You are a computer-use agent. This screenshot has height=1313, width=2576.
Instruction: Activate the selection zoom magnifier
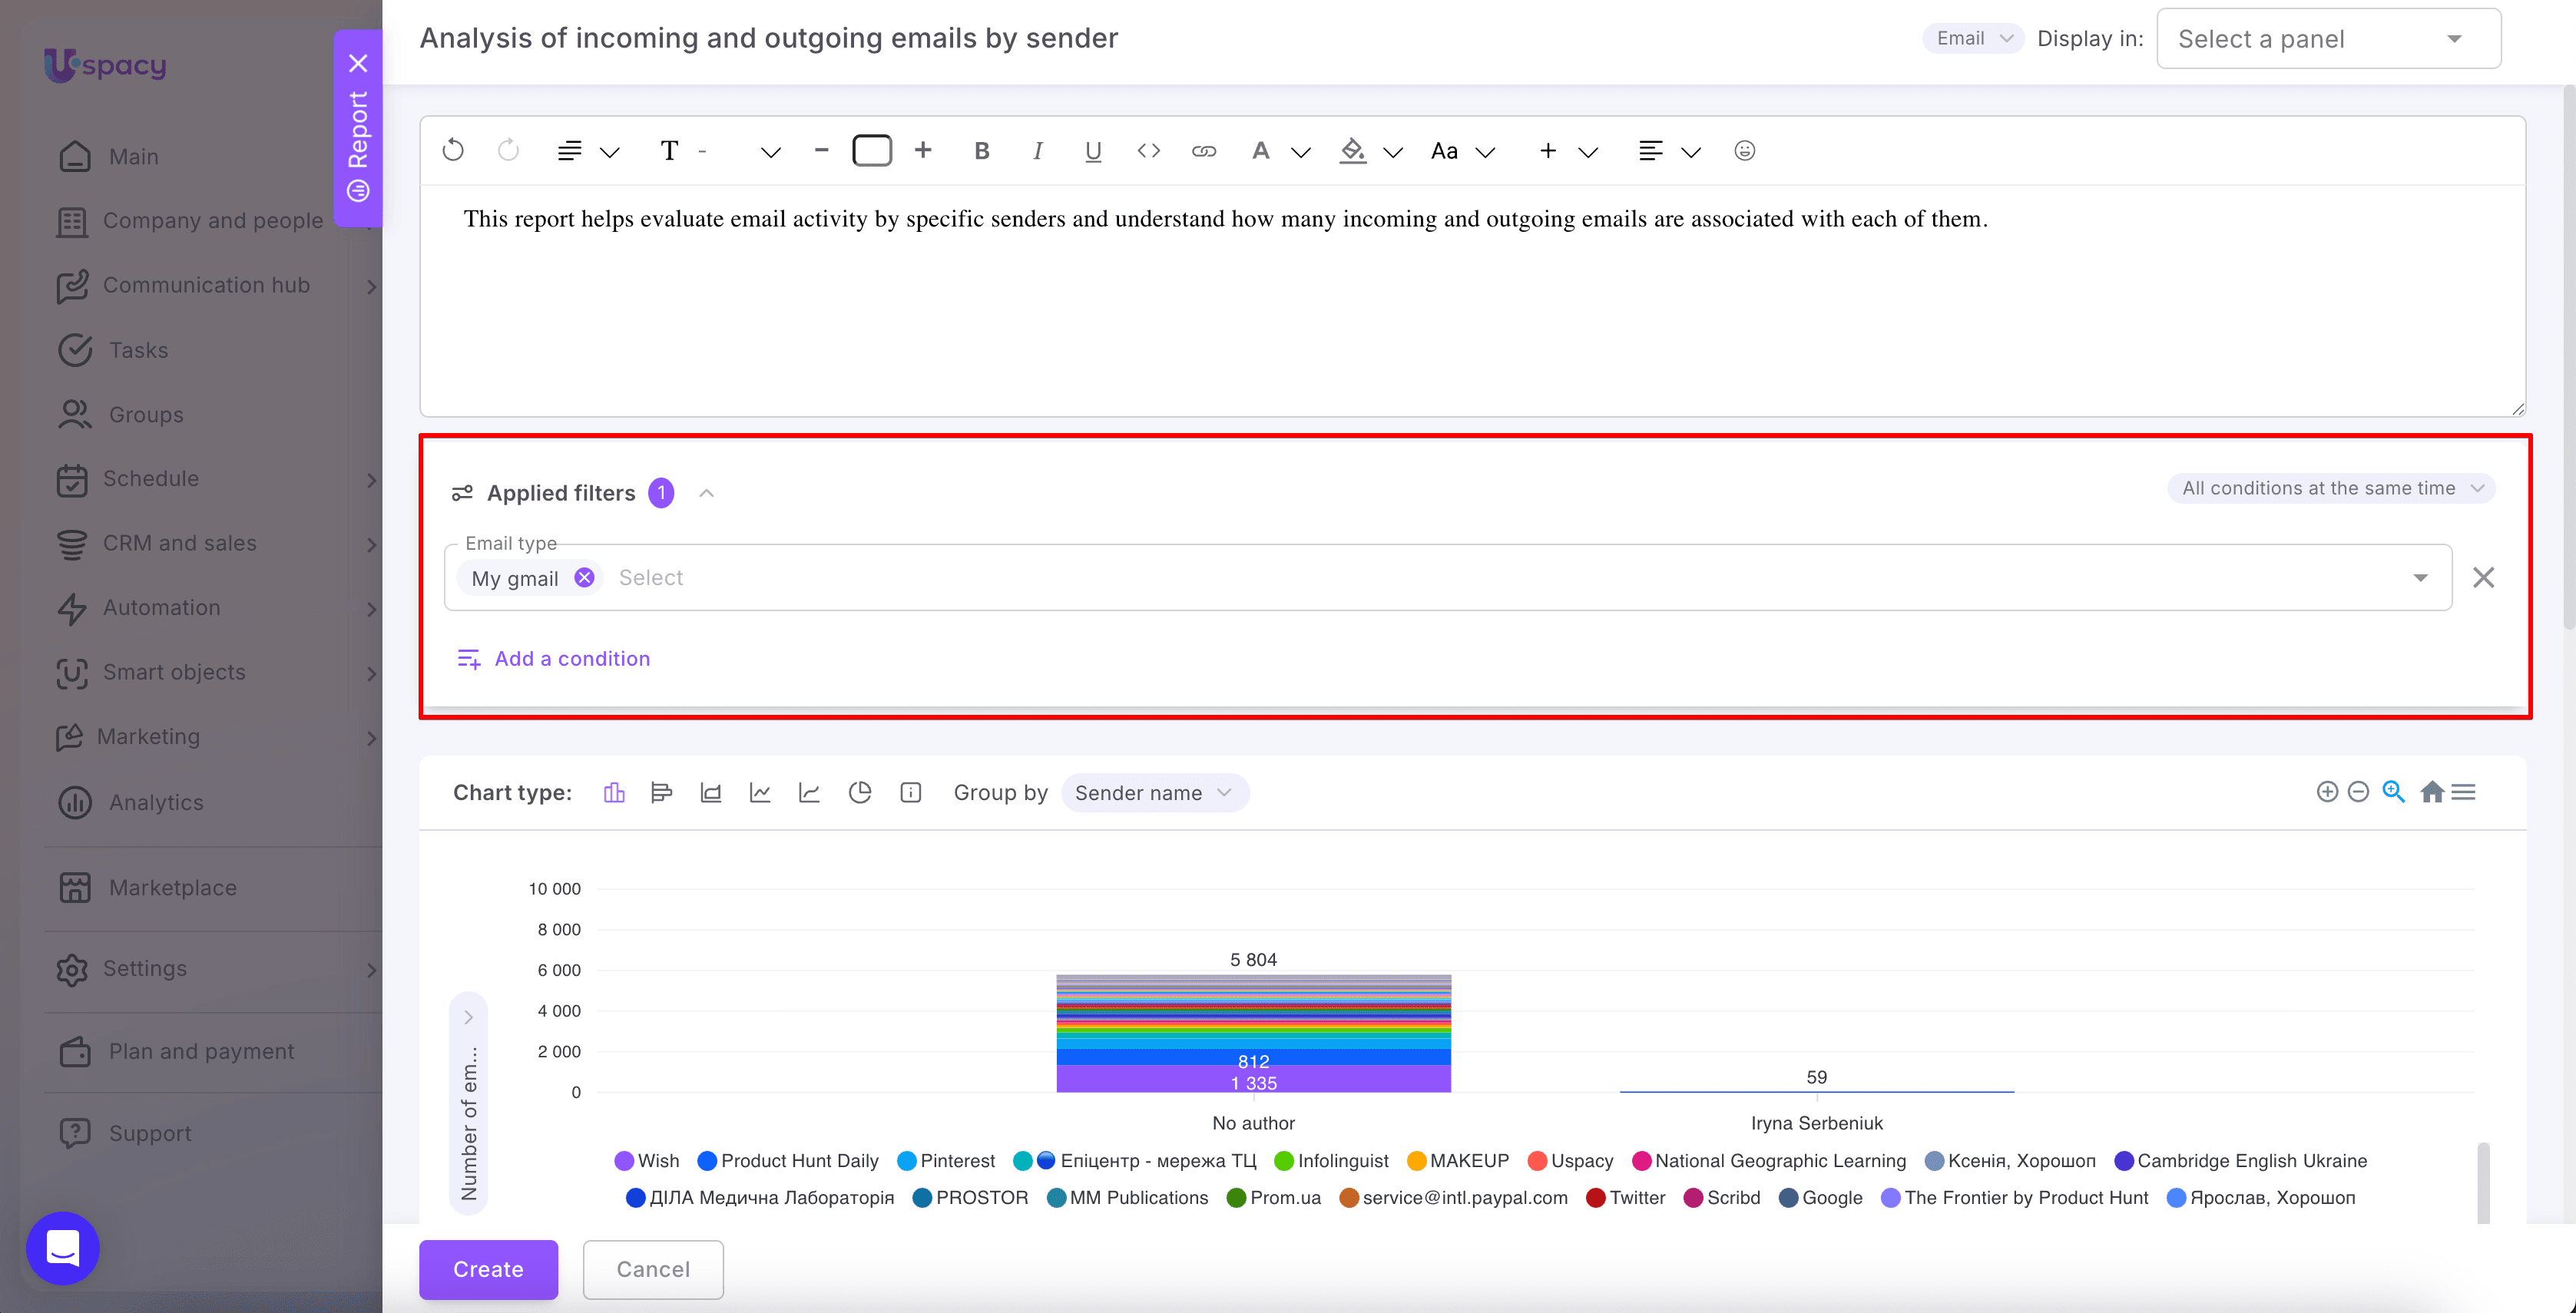(2393, 792)
